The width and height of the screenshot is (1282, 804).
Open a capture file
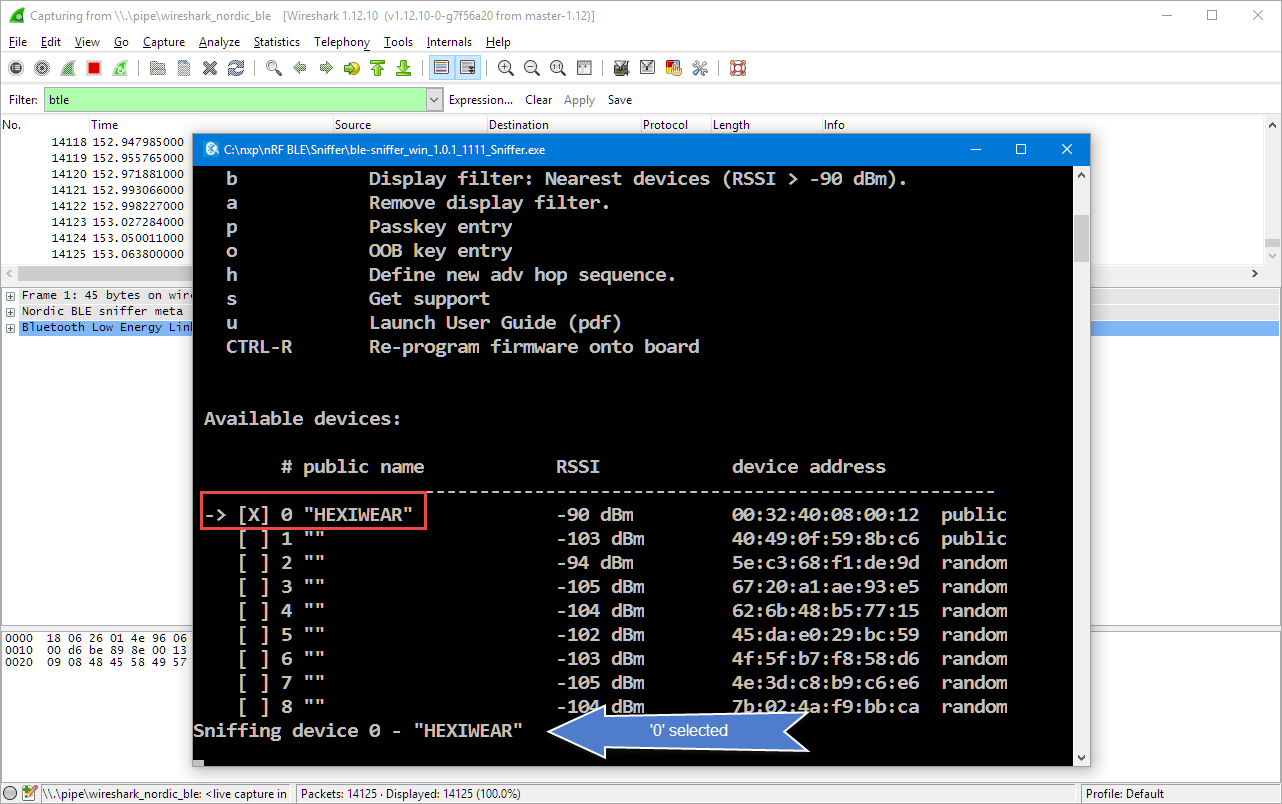158,68
